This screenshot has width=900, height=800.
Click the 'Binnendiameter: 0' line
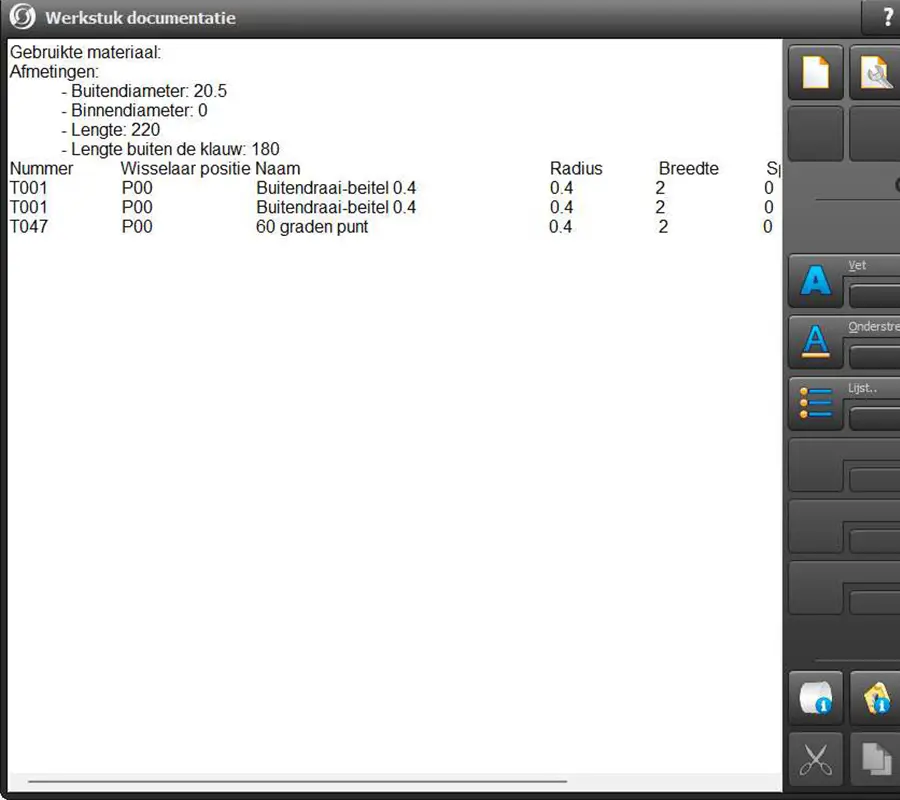(134, 110)
